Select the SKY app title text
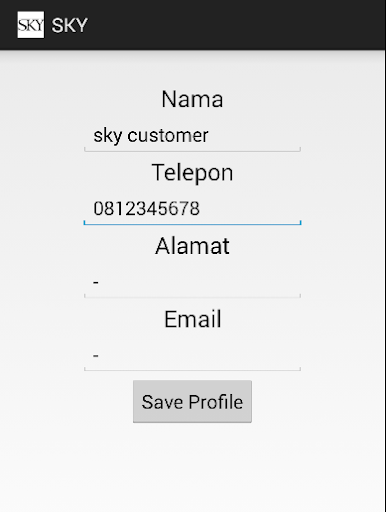Screen dimensions: 386x512 pos(69,25)
